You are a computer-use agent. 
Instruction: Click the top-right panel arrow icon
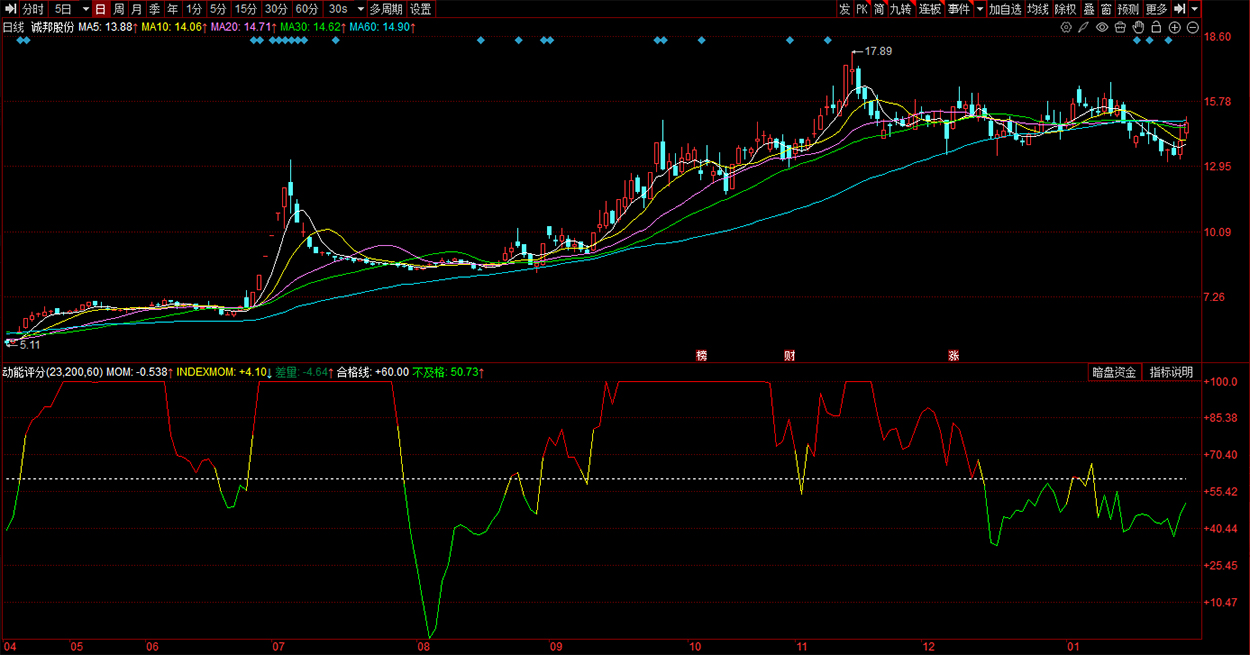[1179, 9]
